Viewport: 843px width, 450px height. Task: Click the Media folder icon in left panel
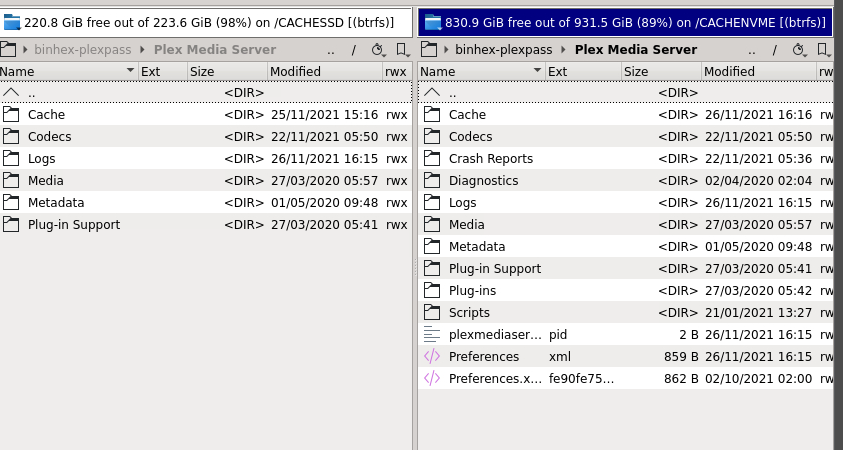(11, 180)
